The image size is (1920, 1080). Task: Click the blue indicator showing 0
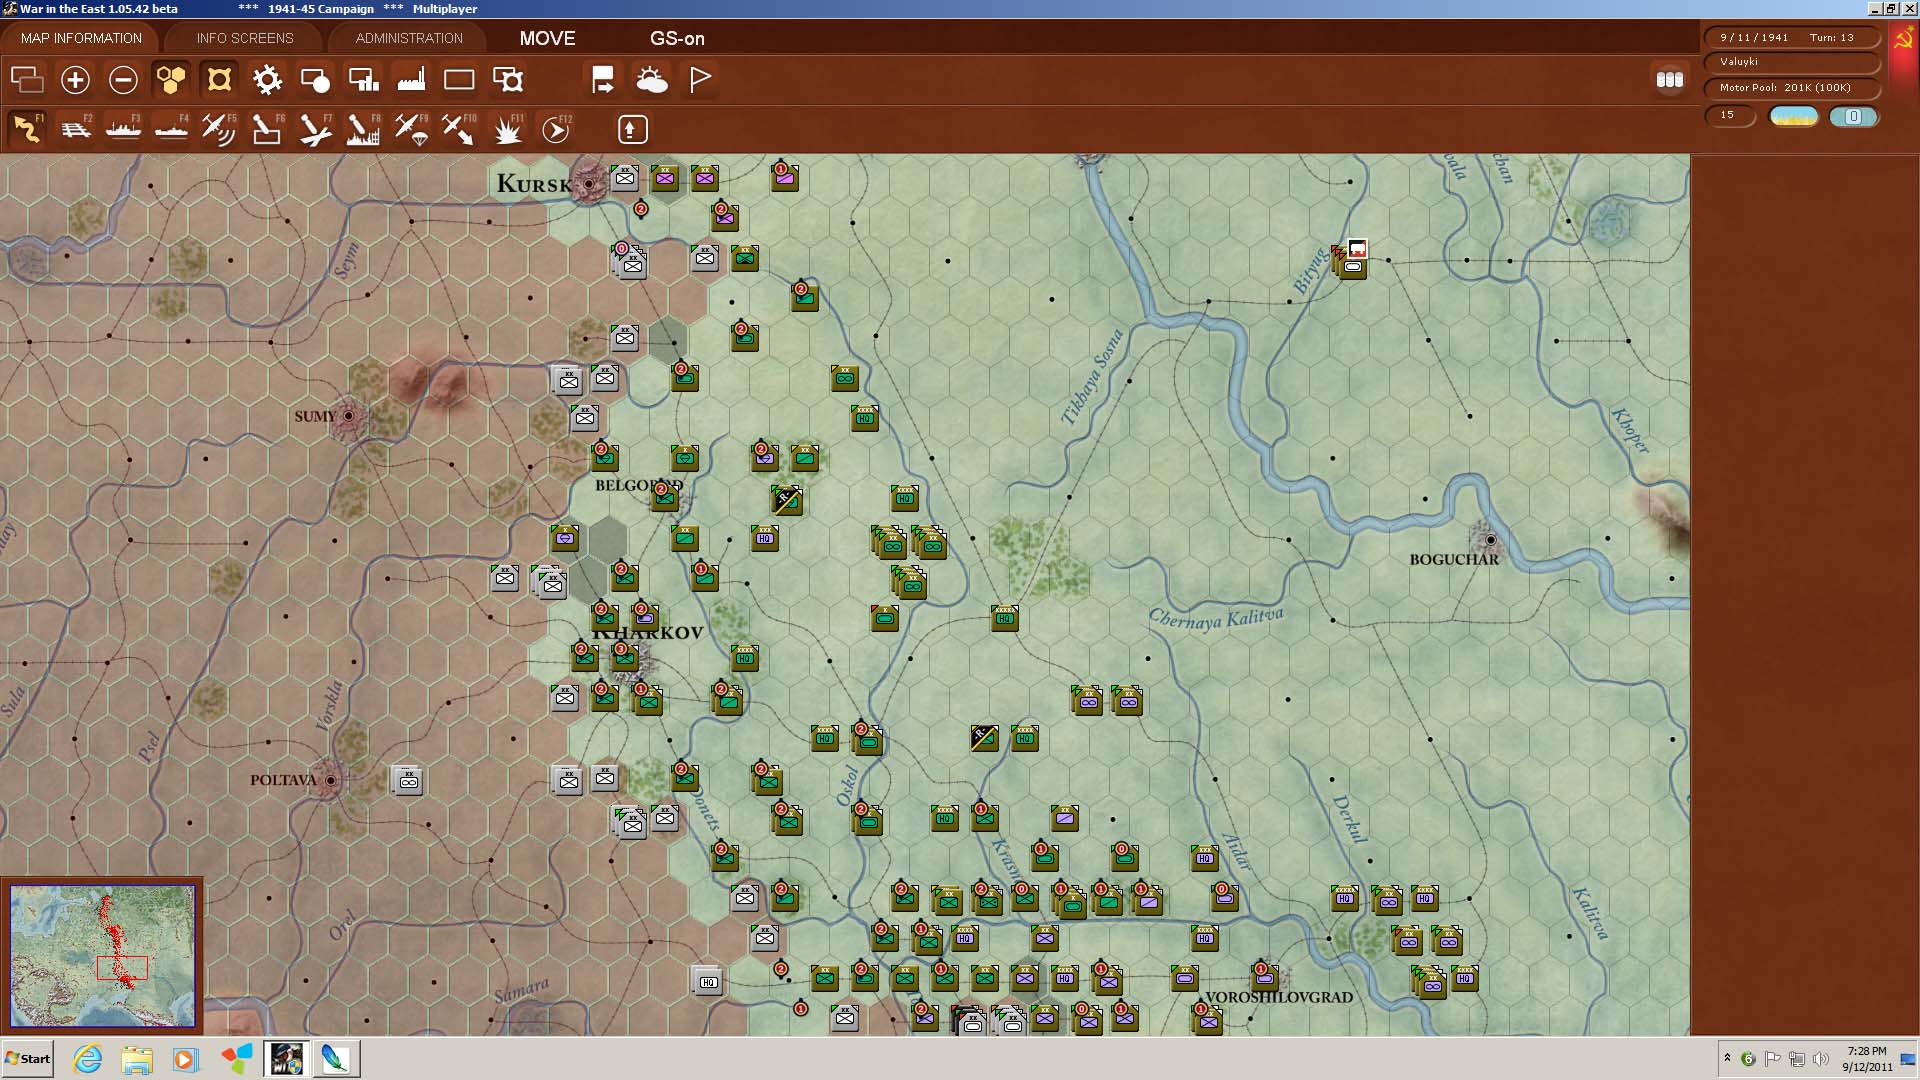tap(1853, 116)
